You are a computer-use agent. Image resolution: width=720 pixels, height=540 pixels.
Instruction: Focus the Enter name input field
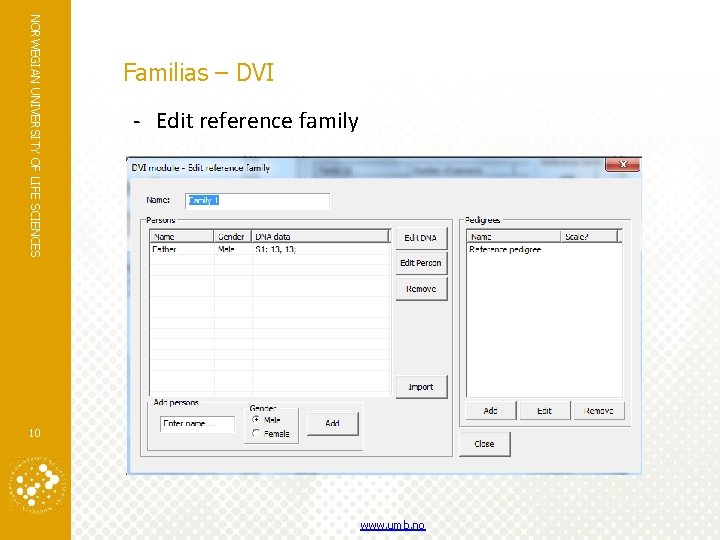[x=197, y=423]
